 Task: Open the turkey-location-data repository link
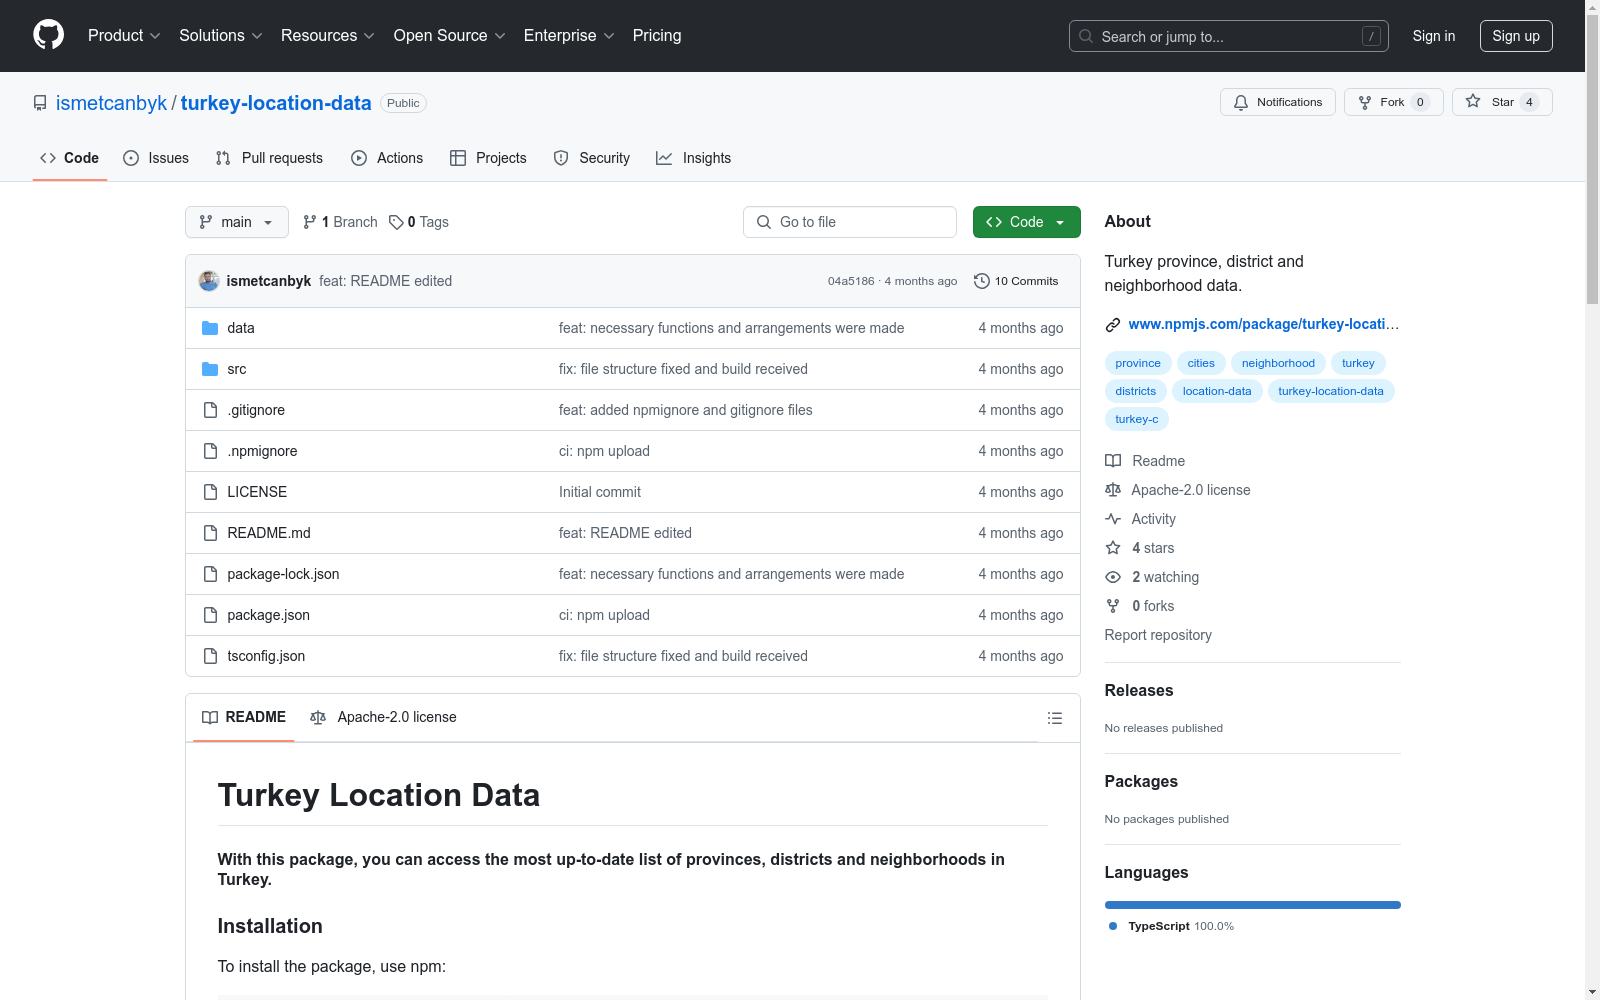click(x=276, y=103)
